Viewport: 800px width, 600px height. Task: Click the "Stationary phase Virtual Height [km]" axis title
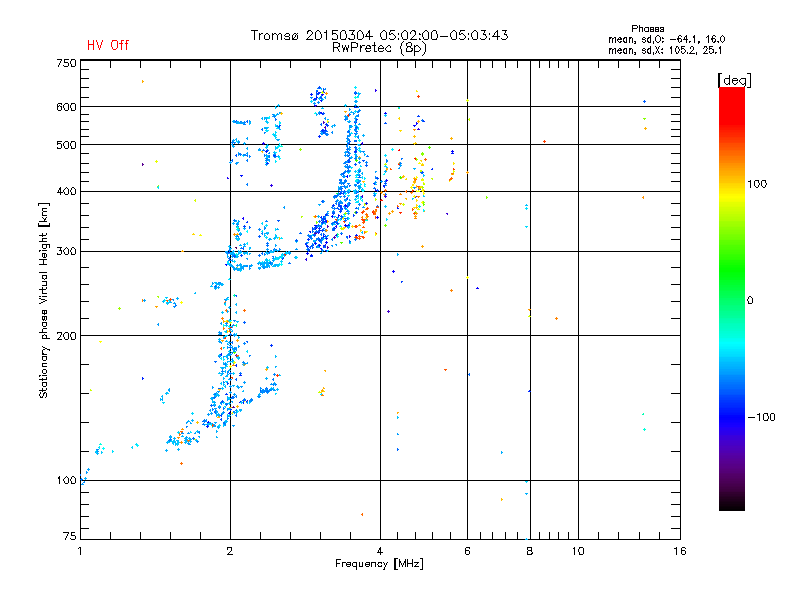pos(44,300)
